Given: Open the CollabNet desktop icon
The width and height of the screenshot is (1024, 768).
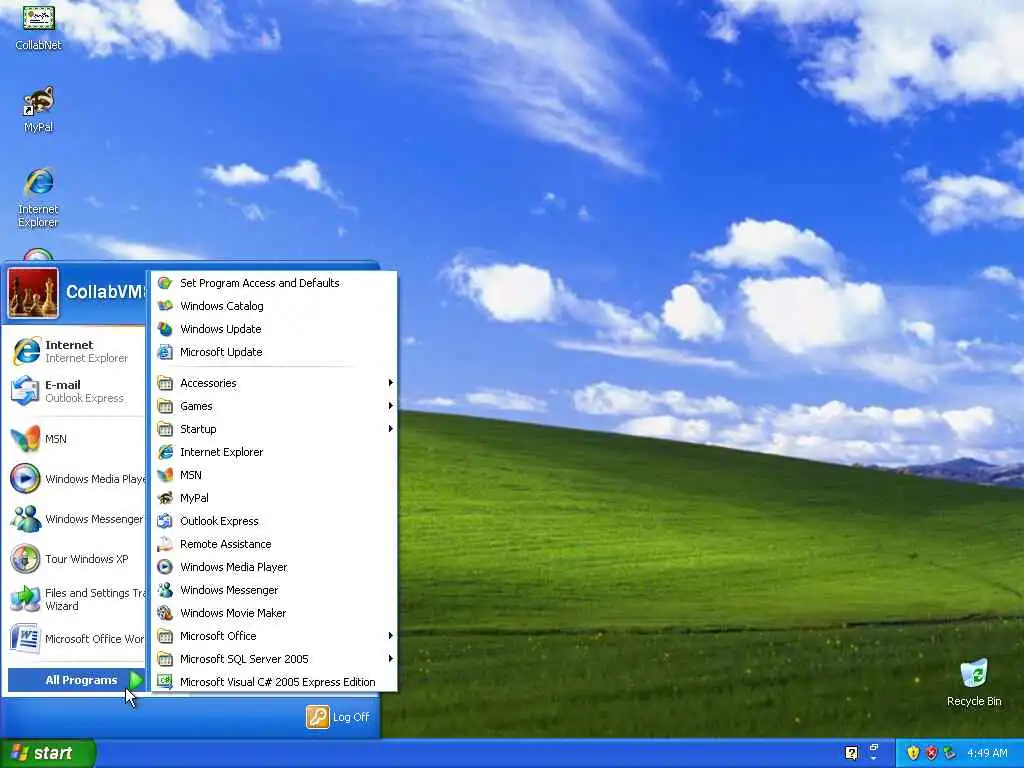Looking at the screenshot, I should point(39,27).
